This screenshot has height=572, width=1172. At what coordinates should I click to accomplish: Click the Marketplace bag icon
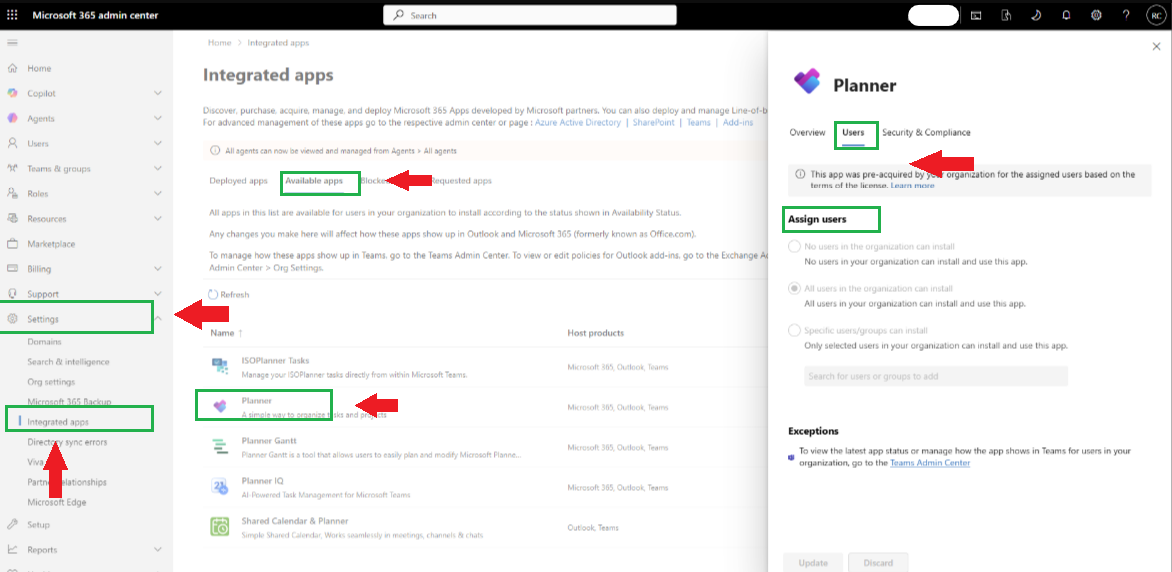tap(12, 244)
